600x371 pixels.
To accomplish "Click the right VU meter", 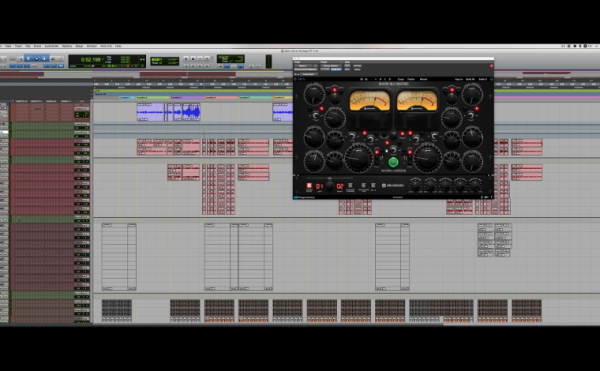I will click(x=417, y=101).
